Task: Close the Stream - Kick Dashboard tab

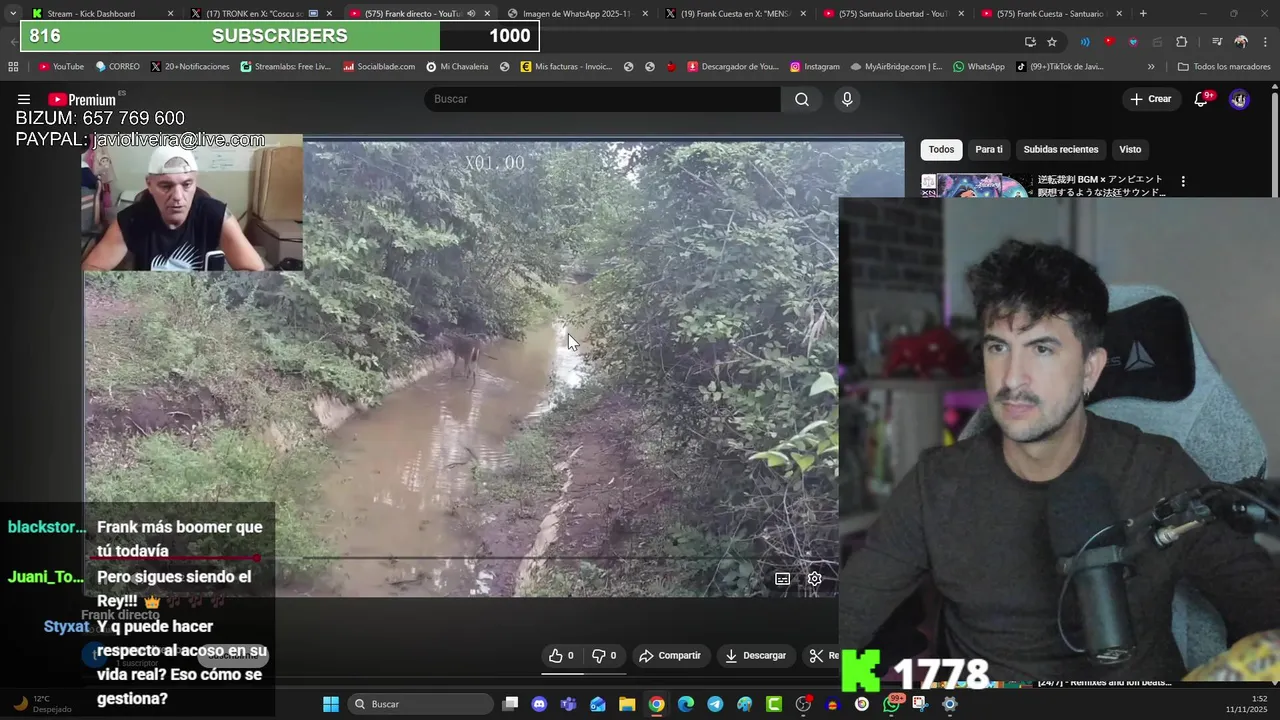Action: coord(170,14)
